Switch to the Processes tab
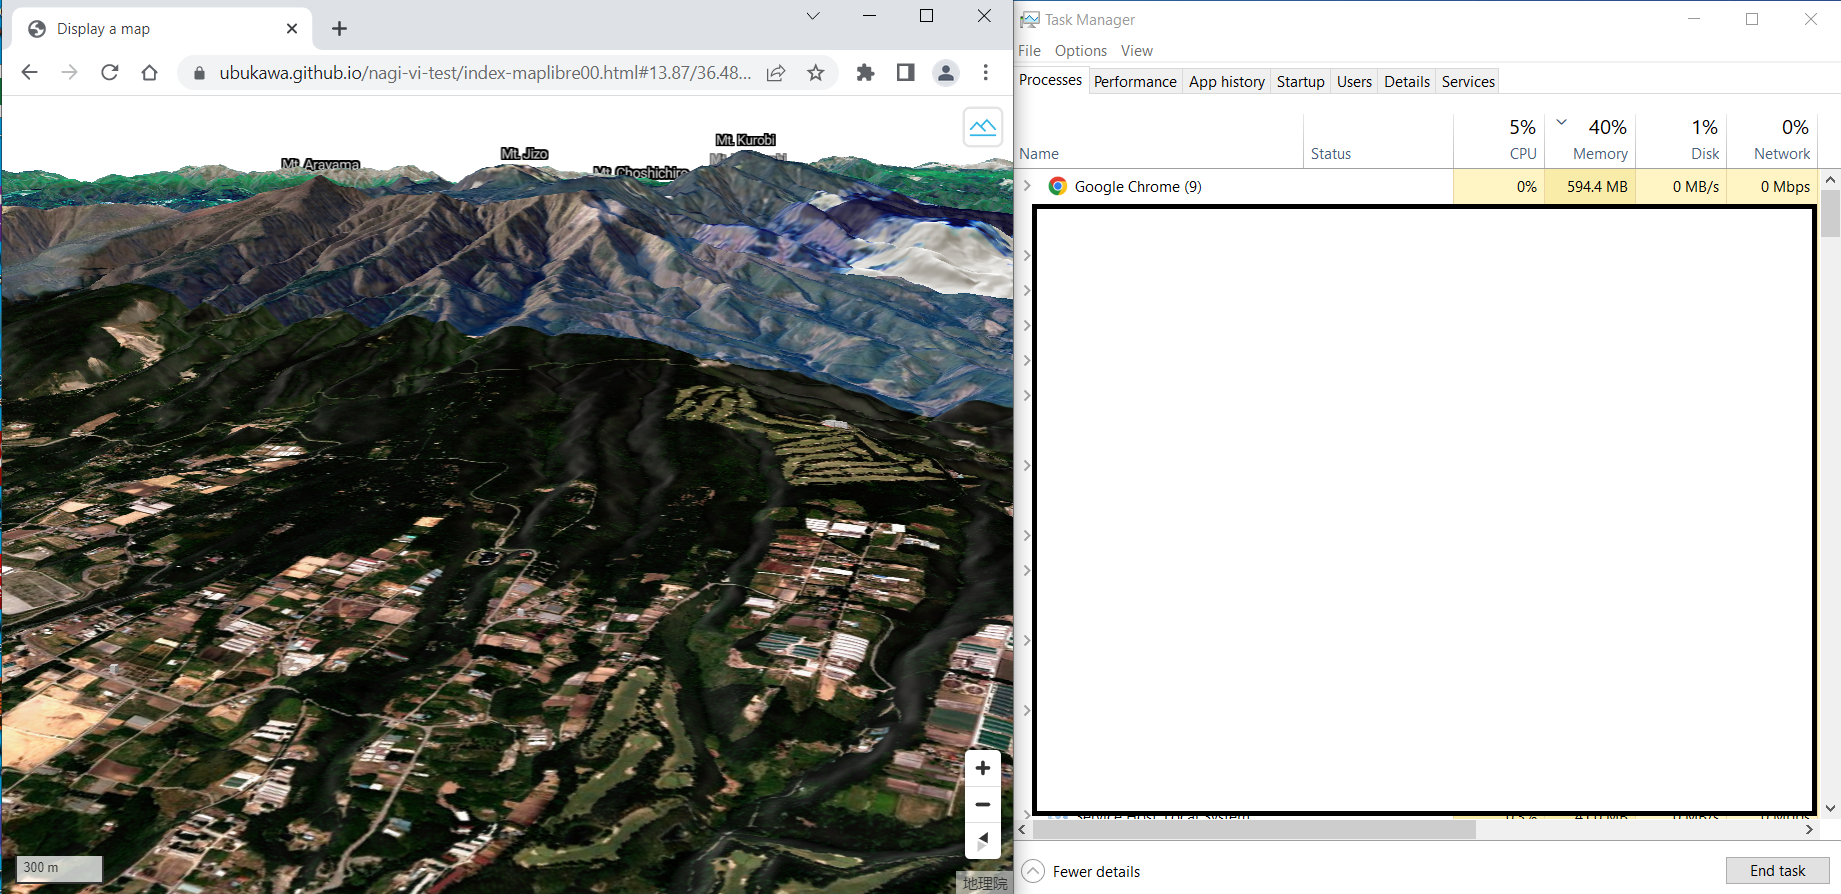 (x=1050, y=80)
